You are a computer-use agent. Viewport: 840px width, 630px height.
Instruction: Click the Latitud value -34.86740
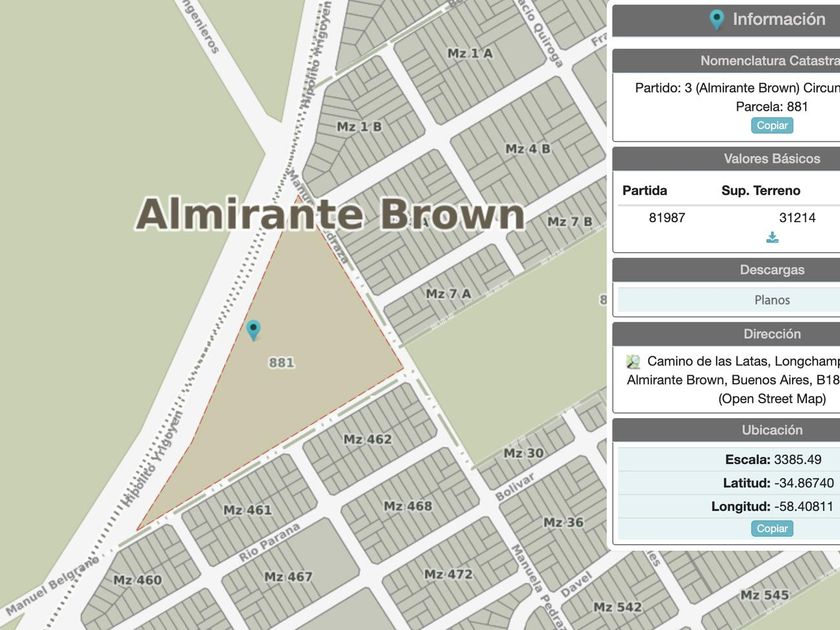pos(804,483)
